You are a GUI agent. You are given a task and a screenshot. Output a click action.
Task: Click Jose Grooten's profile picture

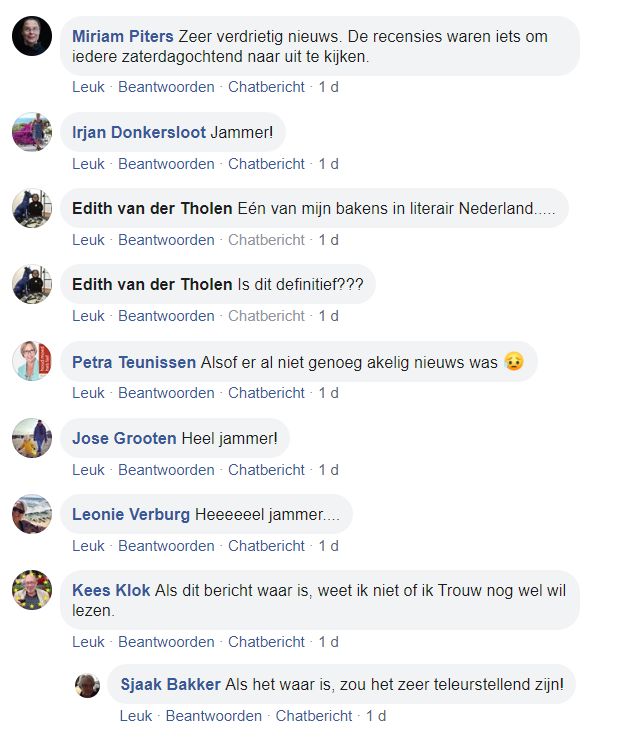click(x=32, y=438)
